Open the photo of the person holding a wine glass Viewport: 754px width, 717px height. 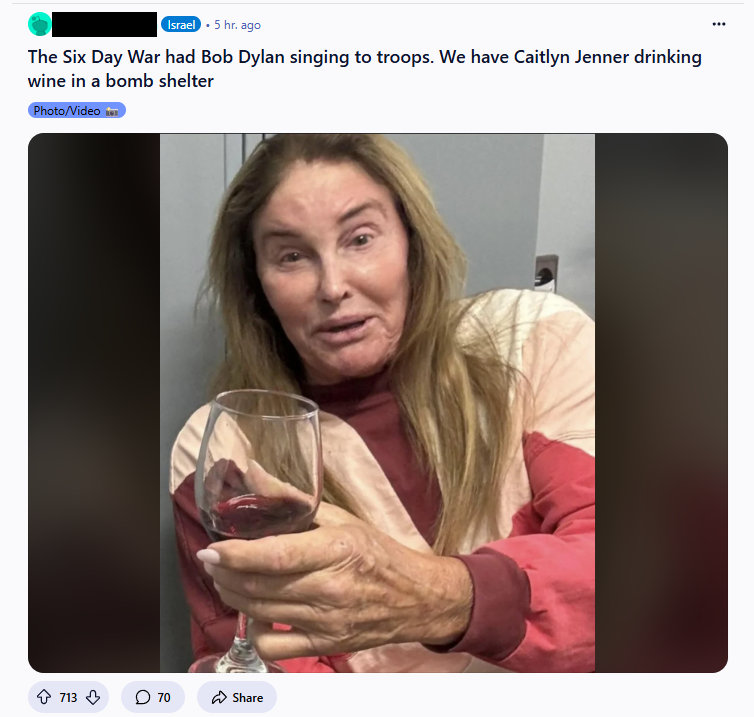point(377,403)
